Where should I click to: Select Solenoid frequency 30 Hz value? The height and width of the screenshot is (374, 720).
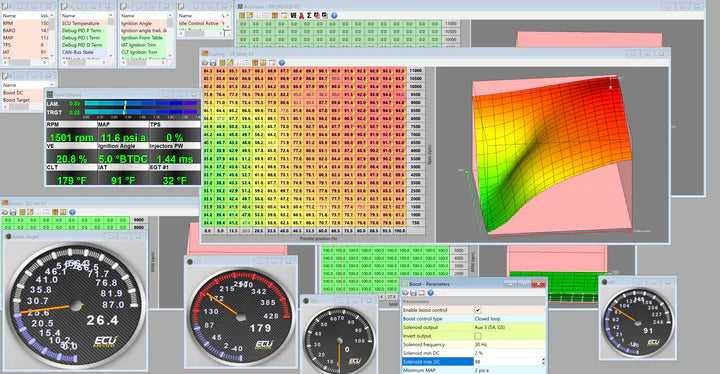(509, 345)
